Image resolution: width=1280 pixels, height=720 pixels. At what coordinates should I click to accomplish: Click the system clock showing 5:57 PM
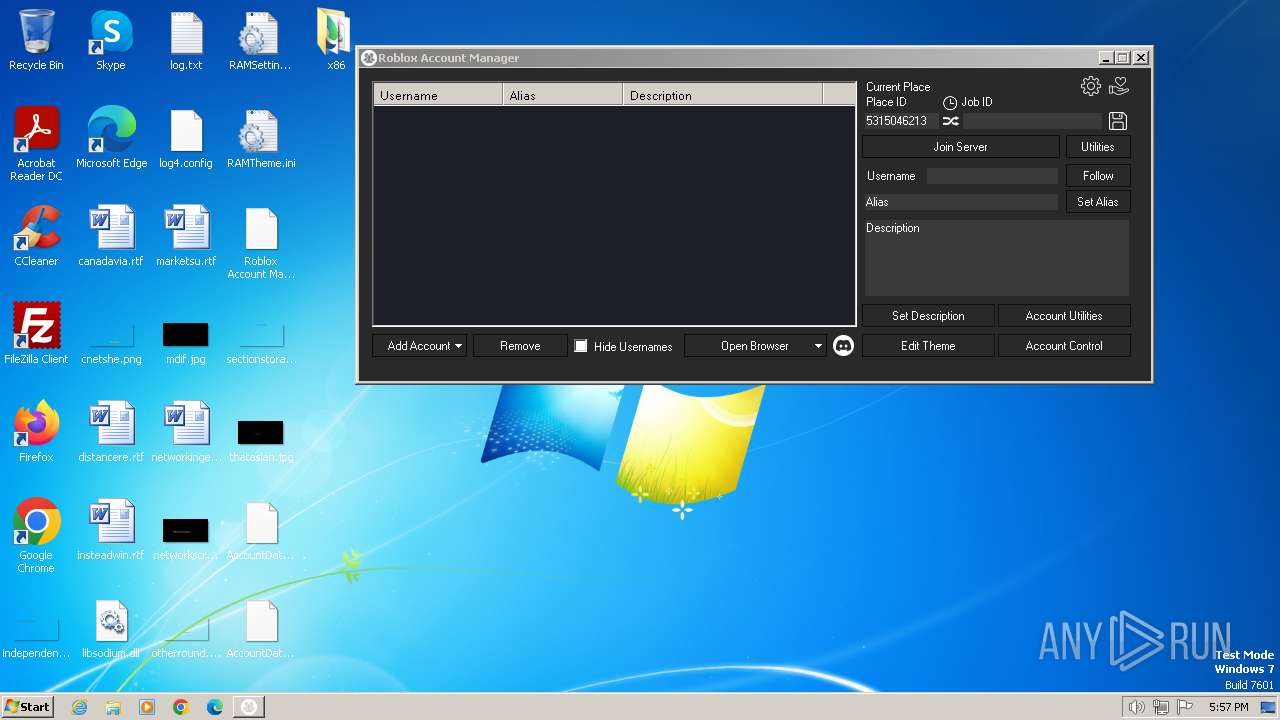pyautogui.click(x=1228, y=707)
